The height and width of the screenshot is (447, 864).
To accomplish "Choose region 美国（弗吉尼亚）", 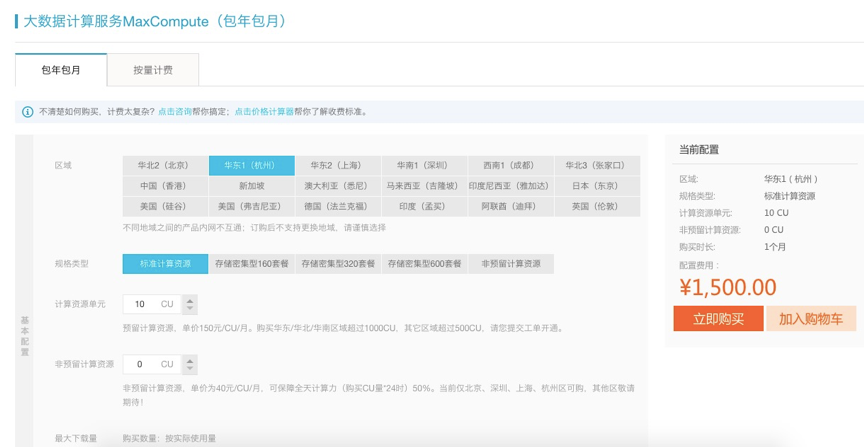I will [251, 207].
